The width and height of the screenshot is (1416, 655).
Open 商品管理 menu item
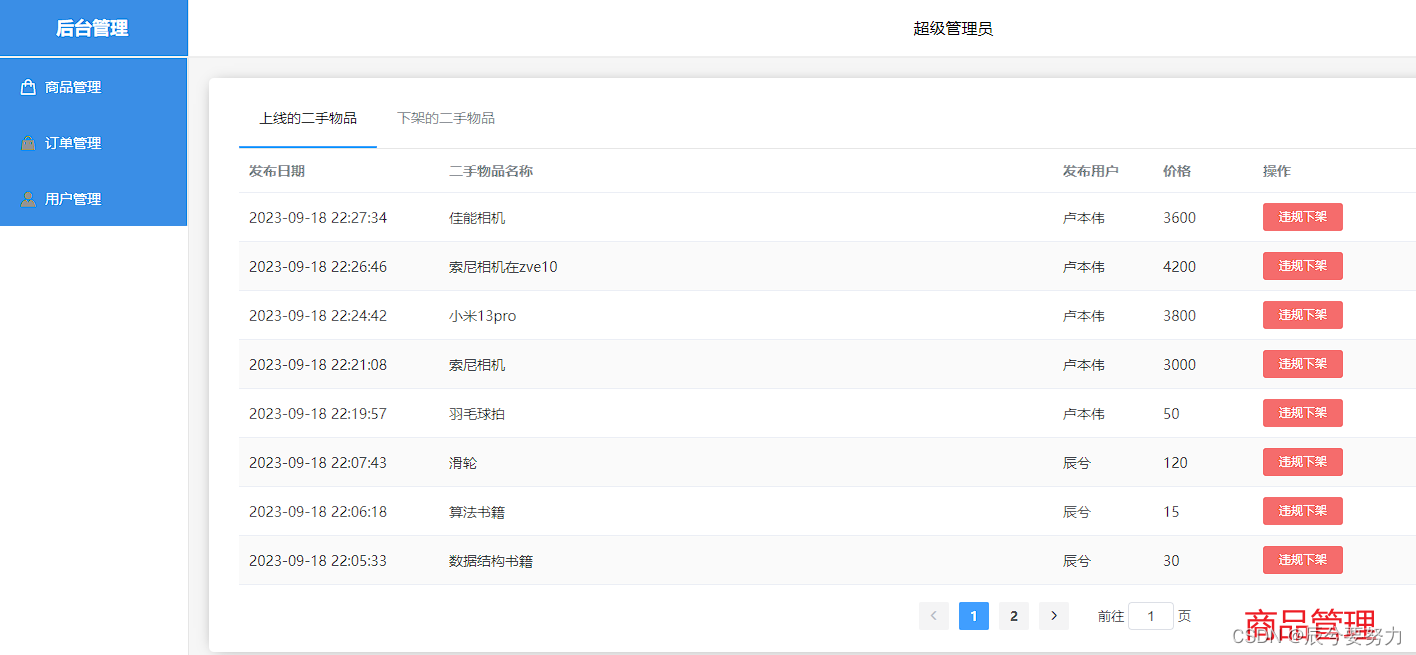93,87
